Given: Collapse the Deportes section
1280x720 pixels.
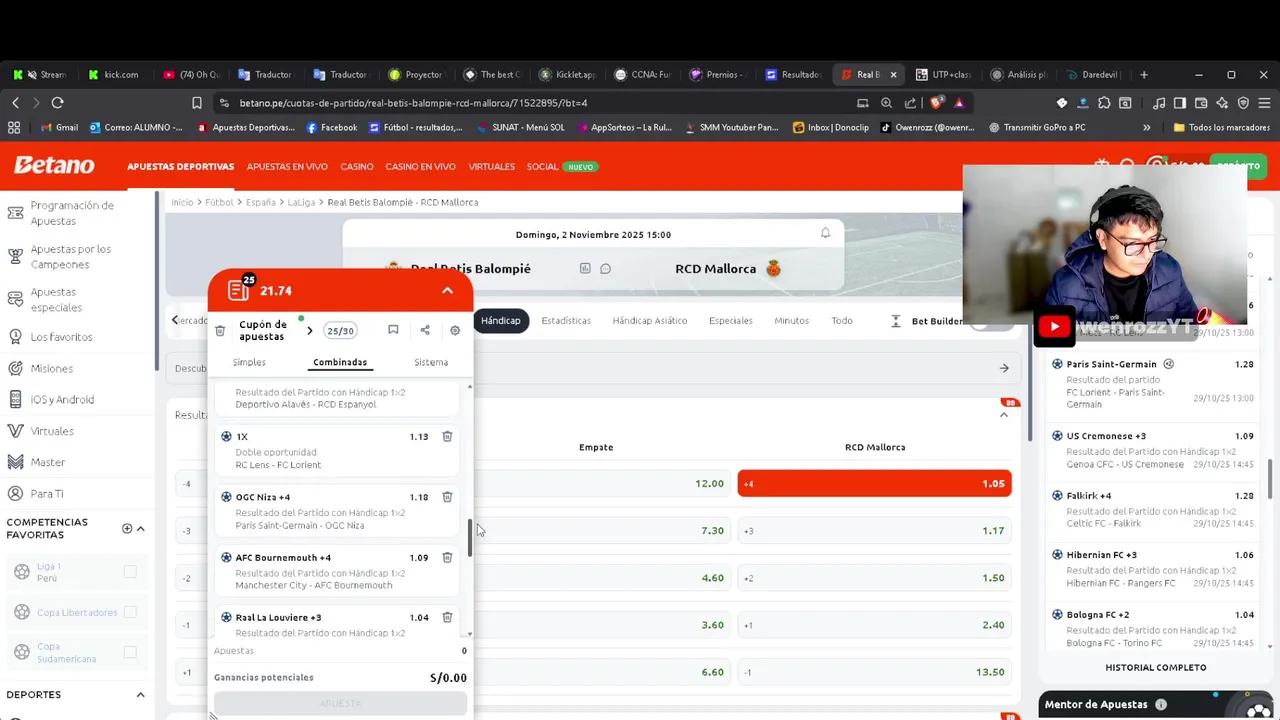Looking at the screenshot, I should click(x=140, y=694).
